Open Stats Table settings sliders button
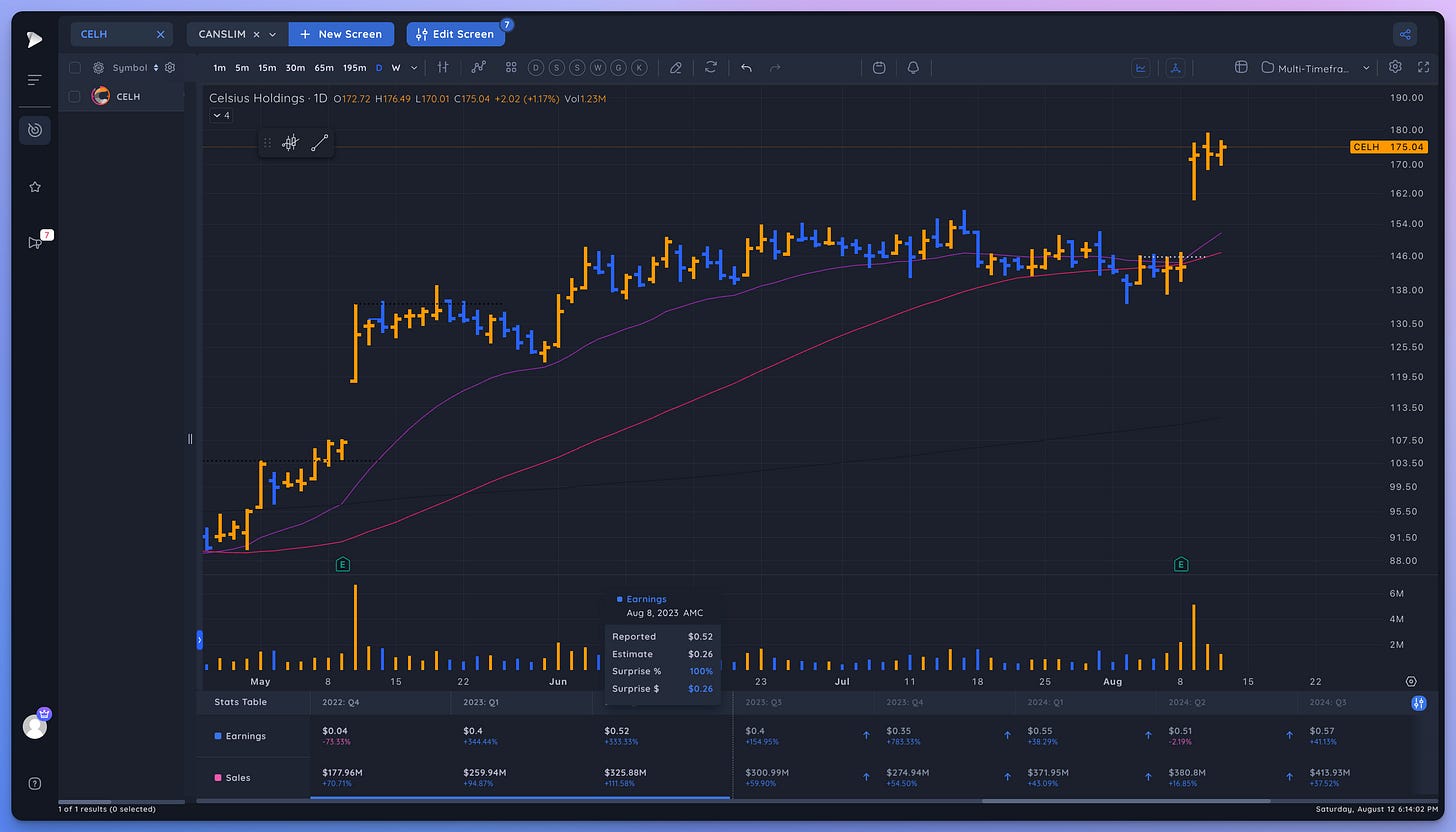Screen dimensions: 1456x832 click(x=1418, y=703)
